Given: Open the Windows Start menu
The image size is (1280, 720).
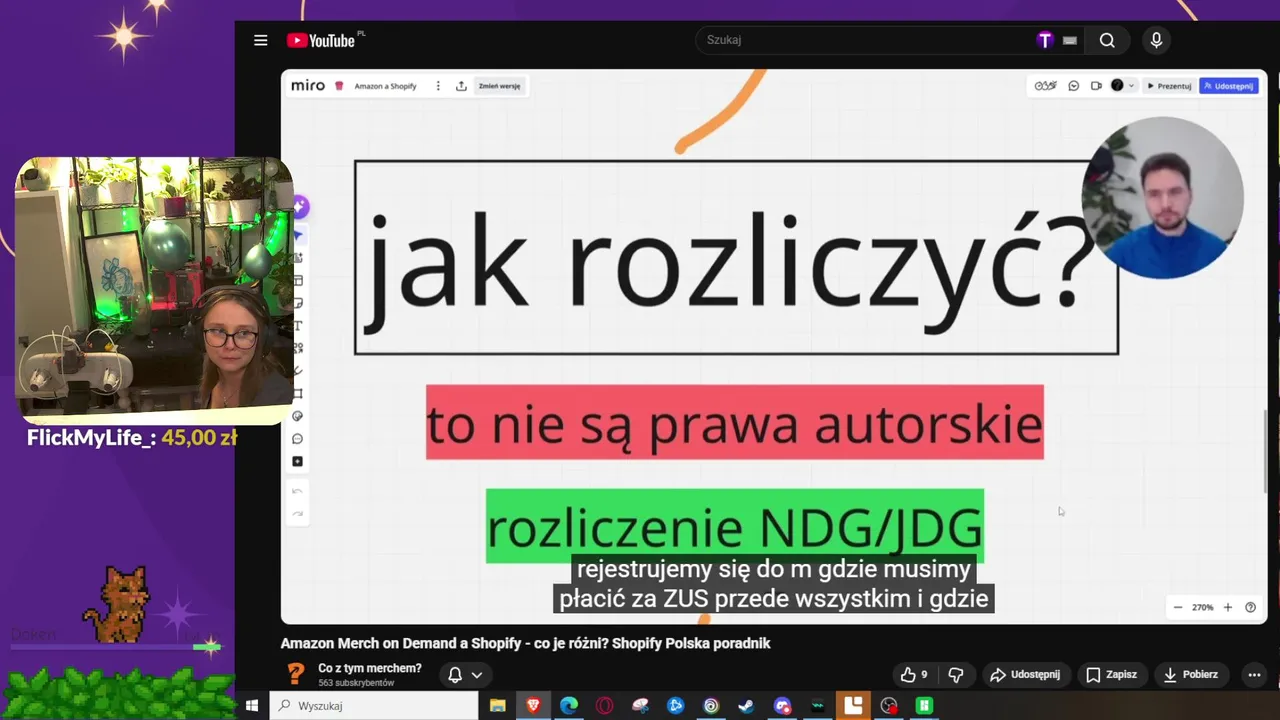Looking at the screenshot, I should 252,705.
